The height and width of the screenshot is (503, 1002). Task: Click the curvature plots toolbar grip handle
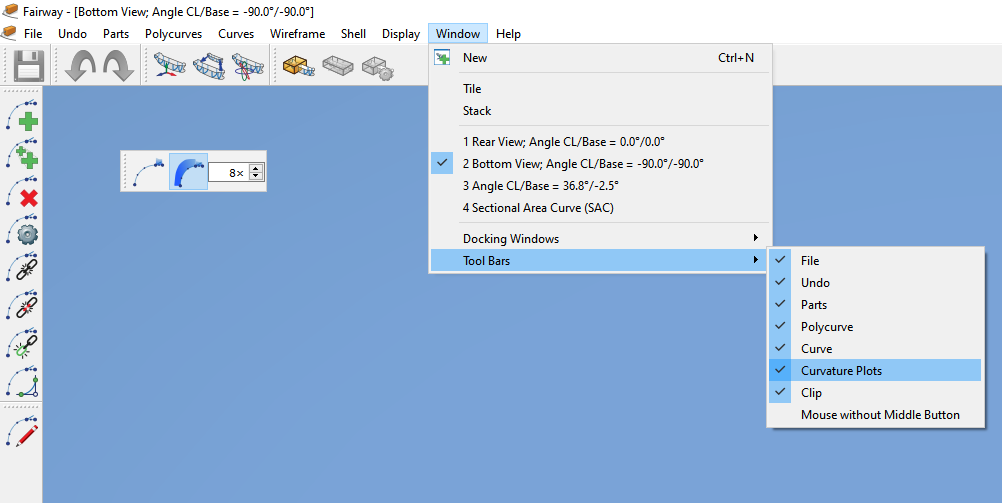pyautogui.click(x=125, y=171)
